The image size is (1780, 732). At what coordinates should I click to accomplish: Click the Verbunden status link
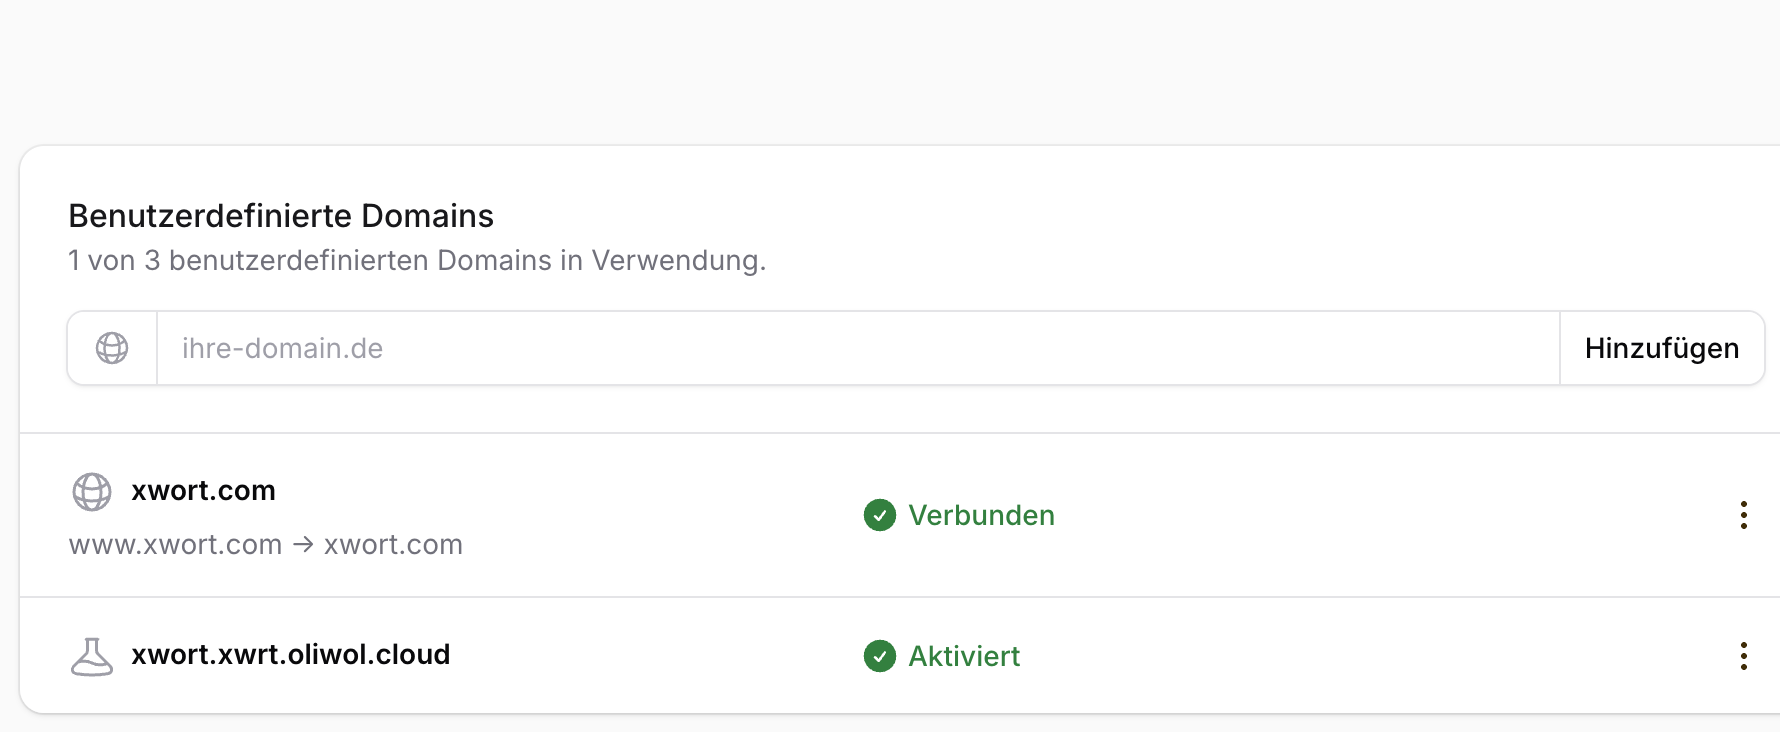(x=981, y=515)
